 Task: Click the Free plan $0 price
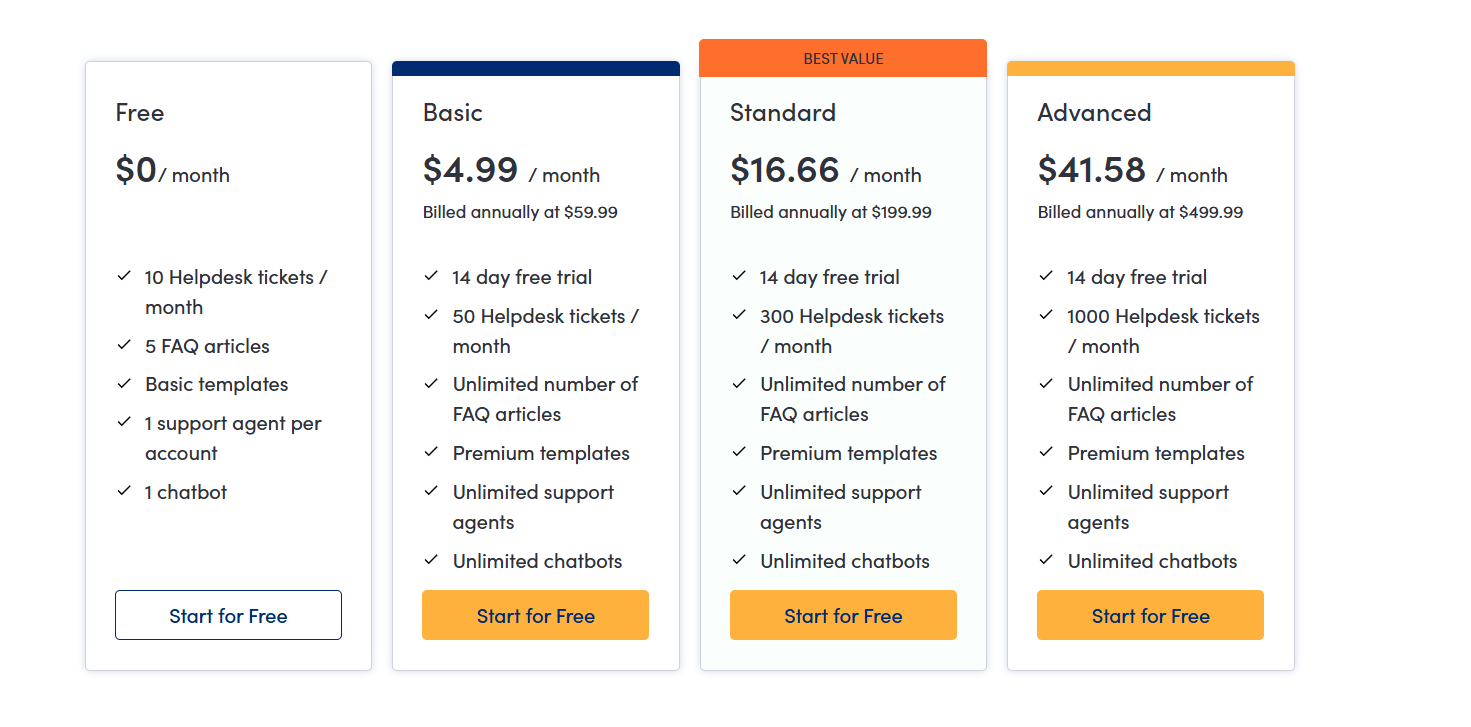136,170
